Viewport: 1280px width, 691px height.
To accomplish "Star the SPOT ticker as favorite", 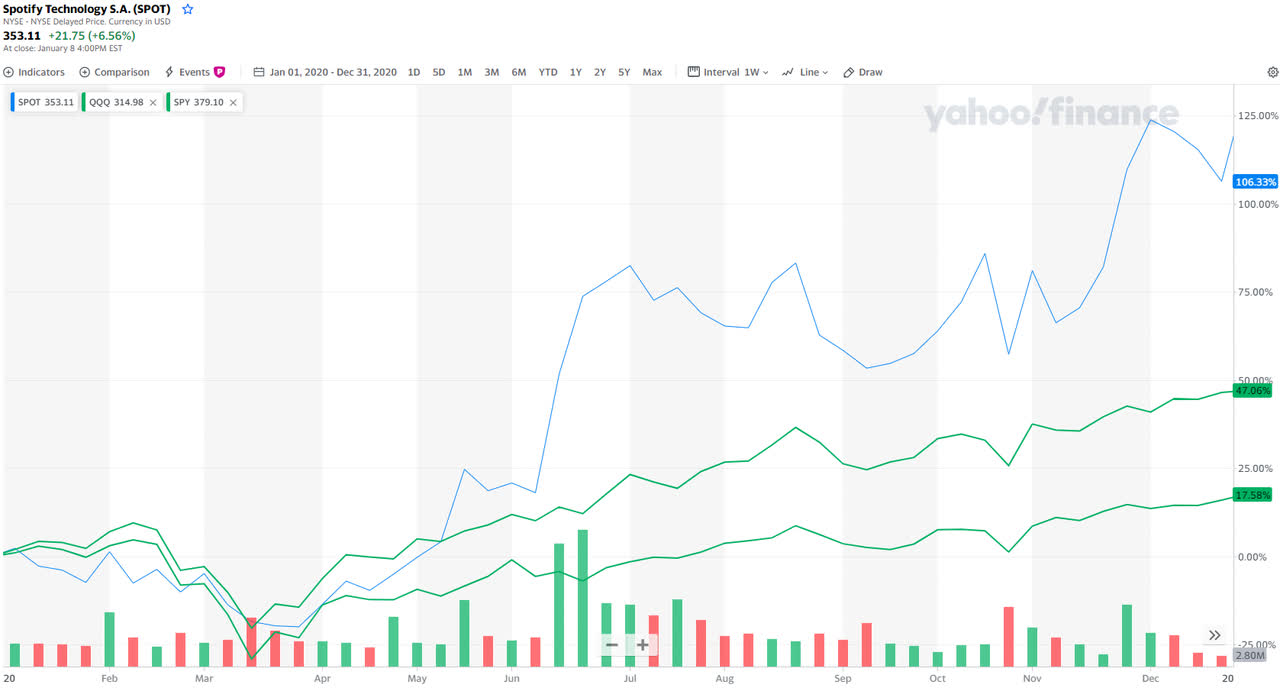I will [186, 8].
